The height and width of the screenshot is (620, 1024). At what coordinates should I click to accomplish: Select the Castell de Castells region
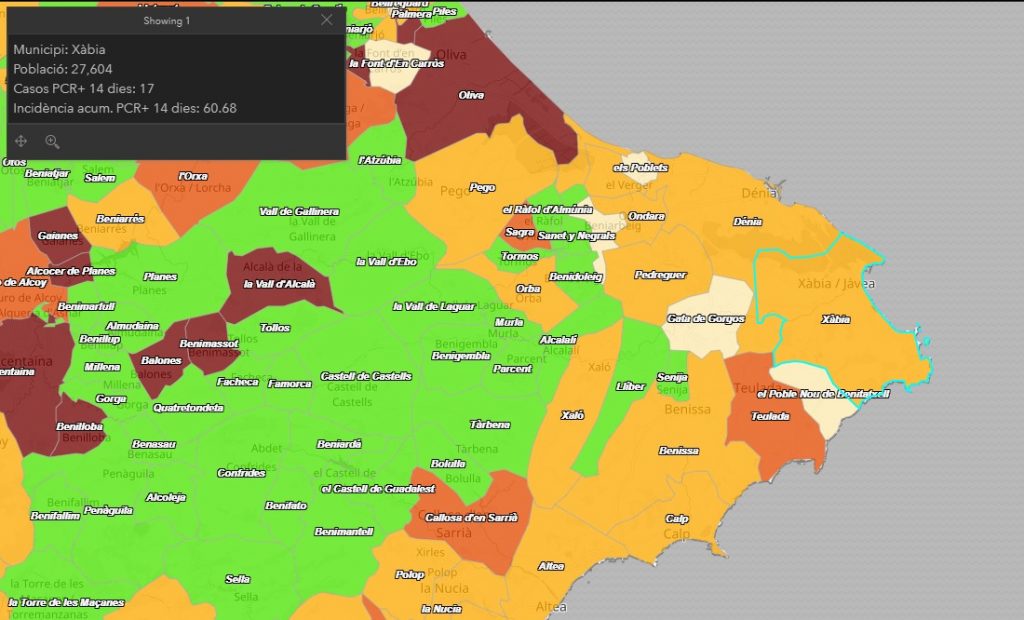pyautogui.click(x=365, y=376)
